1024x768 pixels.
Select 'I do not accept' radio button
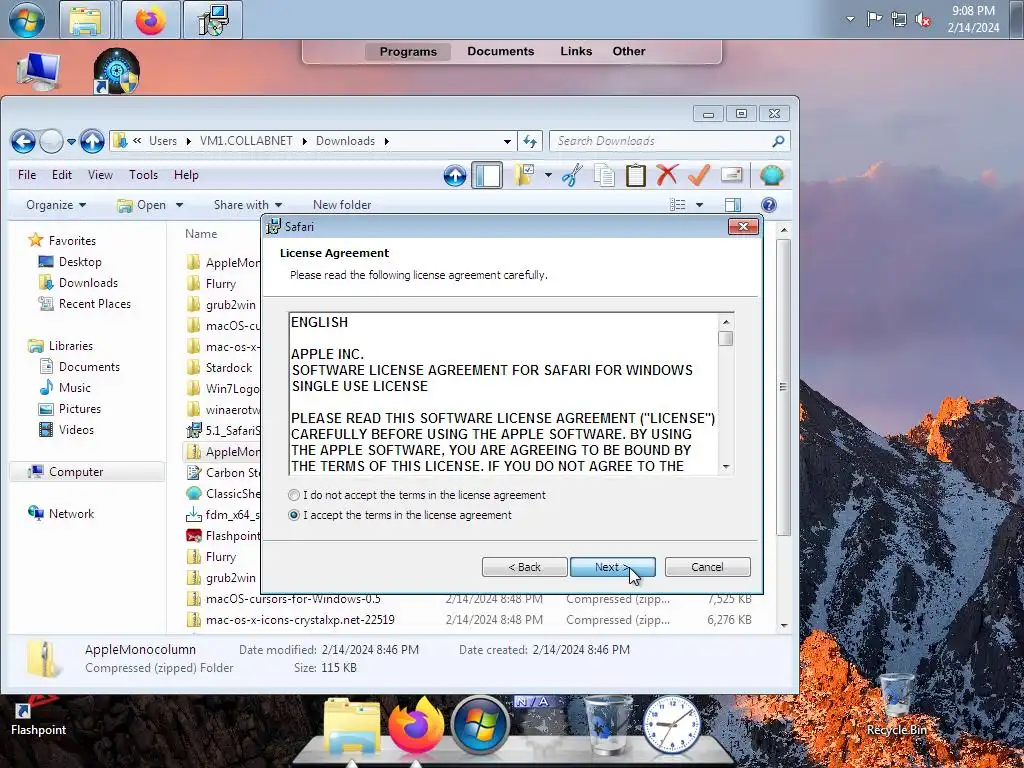coord(294,495)
